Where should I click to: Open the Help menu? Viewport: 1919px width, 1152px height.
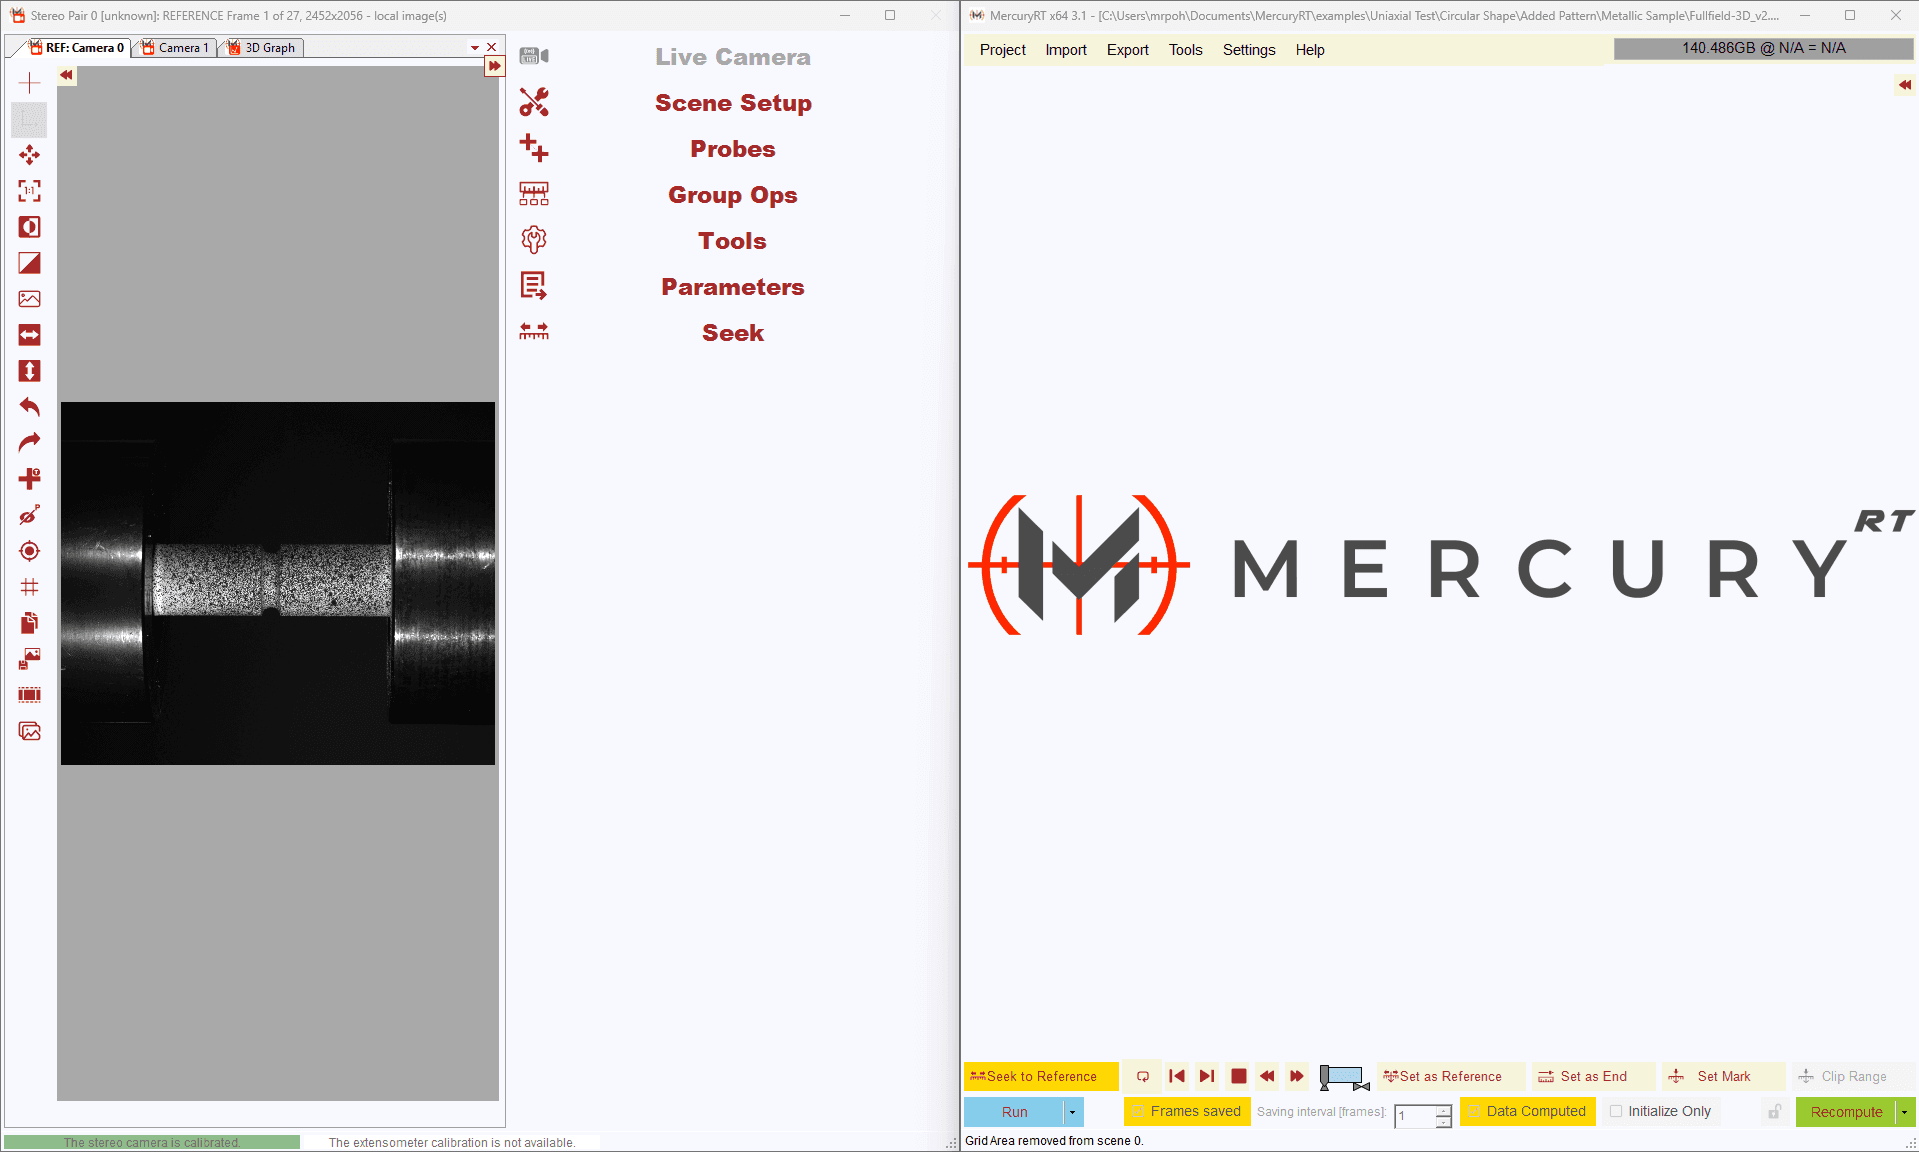pyautogui.click(x=1310, y=50)
